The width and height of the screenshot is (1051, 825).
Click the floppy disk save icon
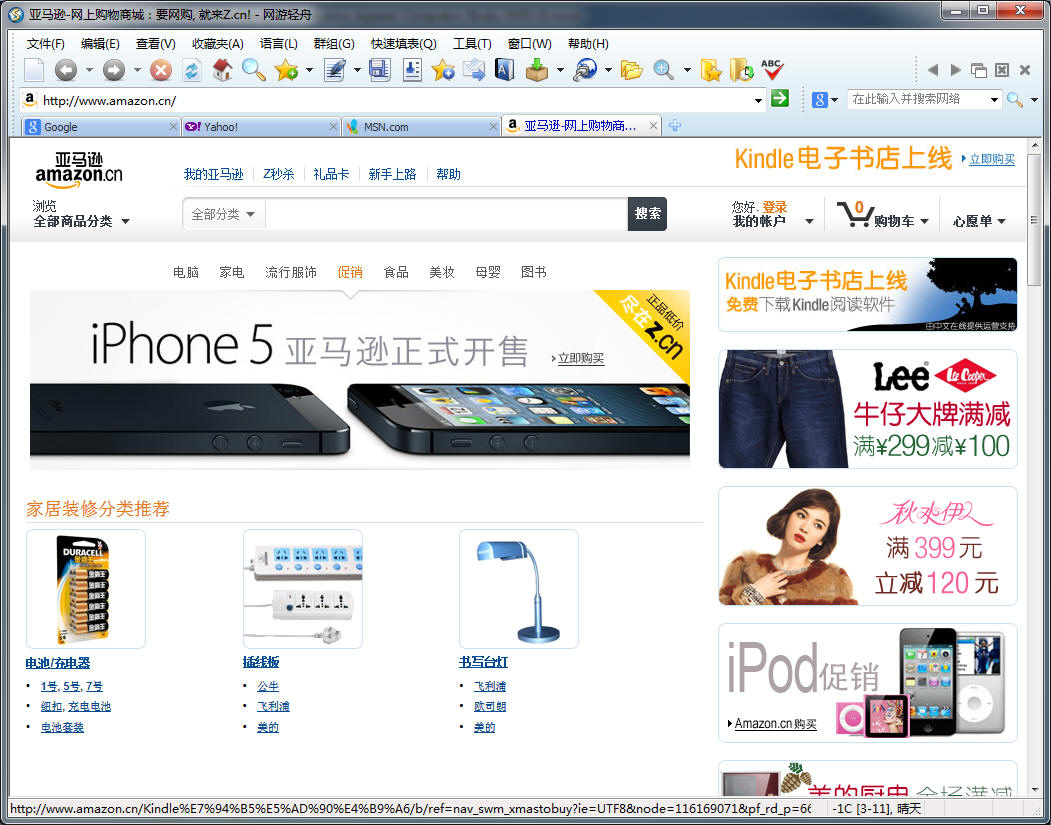pyautogui.click(x=380, y=70)
